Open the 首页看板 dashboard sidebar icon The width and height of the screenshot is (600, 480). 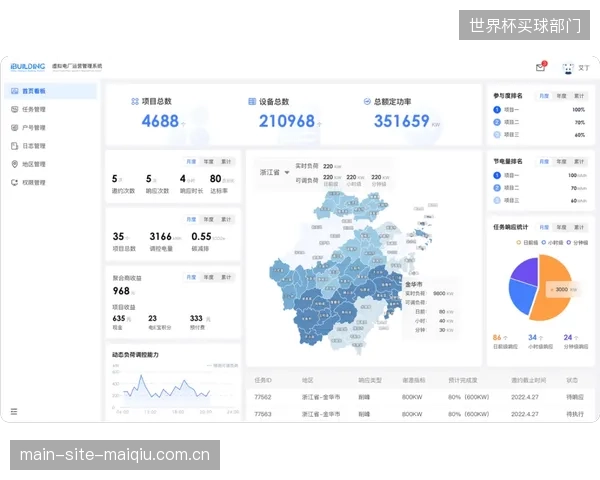click(x=15, y=91)
